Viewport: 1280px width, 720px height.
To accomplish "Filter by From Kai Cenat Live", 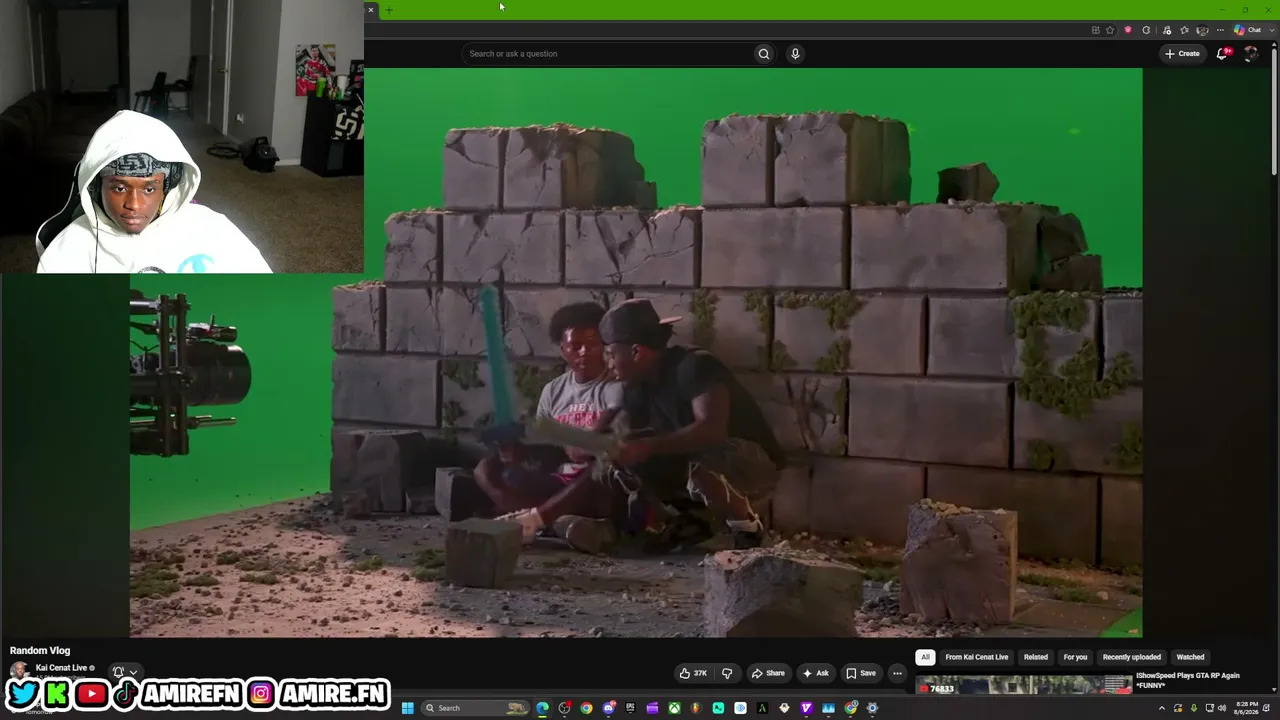I will 976,657.
